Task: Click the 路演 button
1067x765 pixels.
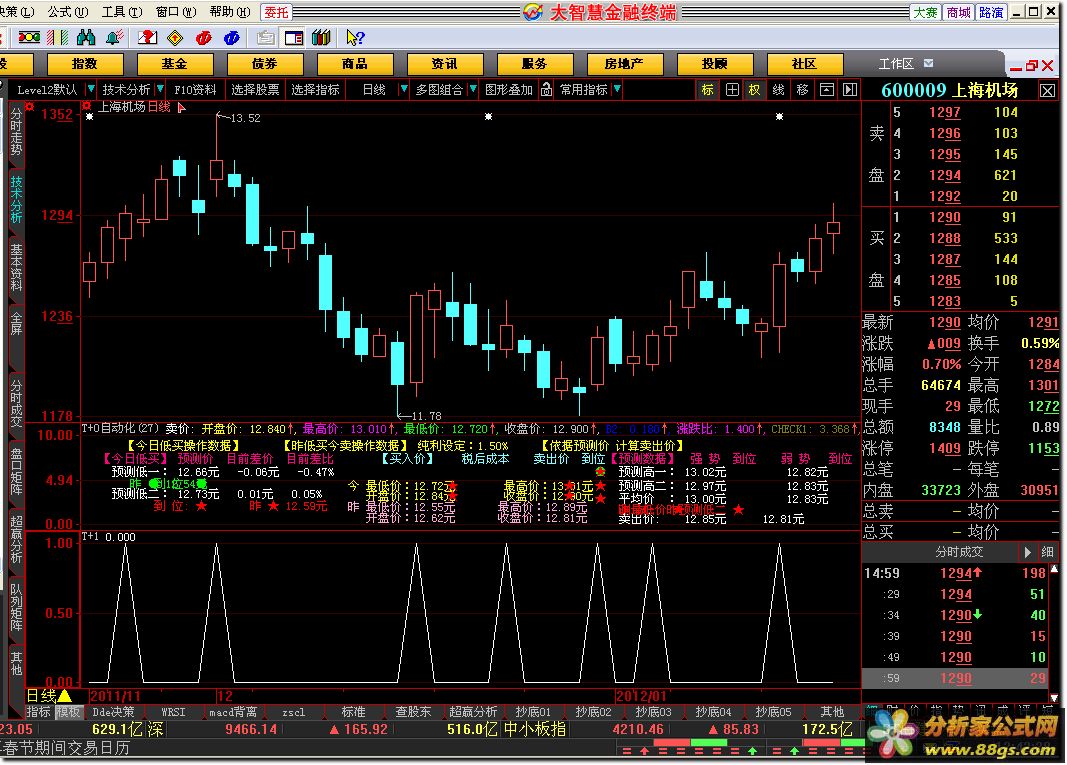Action: pos(991,12)
